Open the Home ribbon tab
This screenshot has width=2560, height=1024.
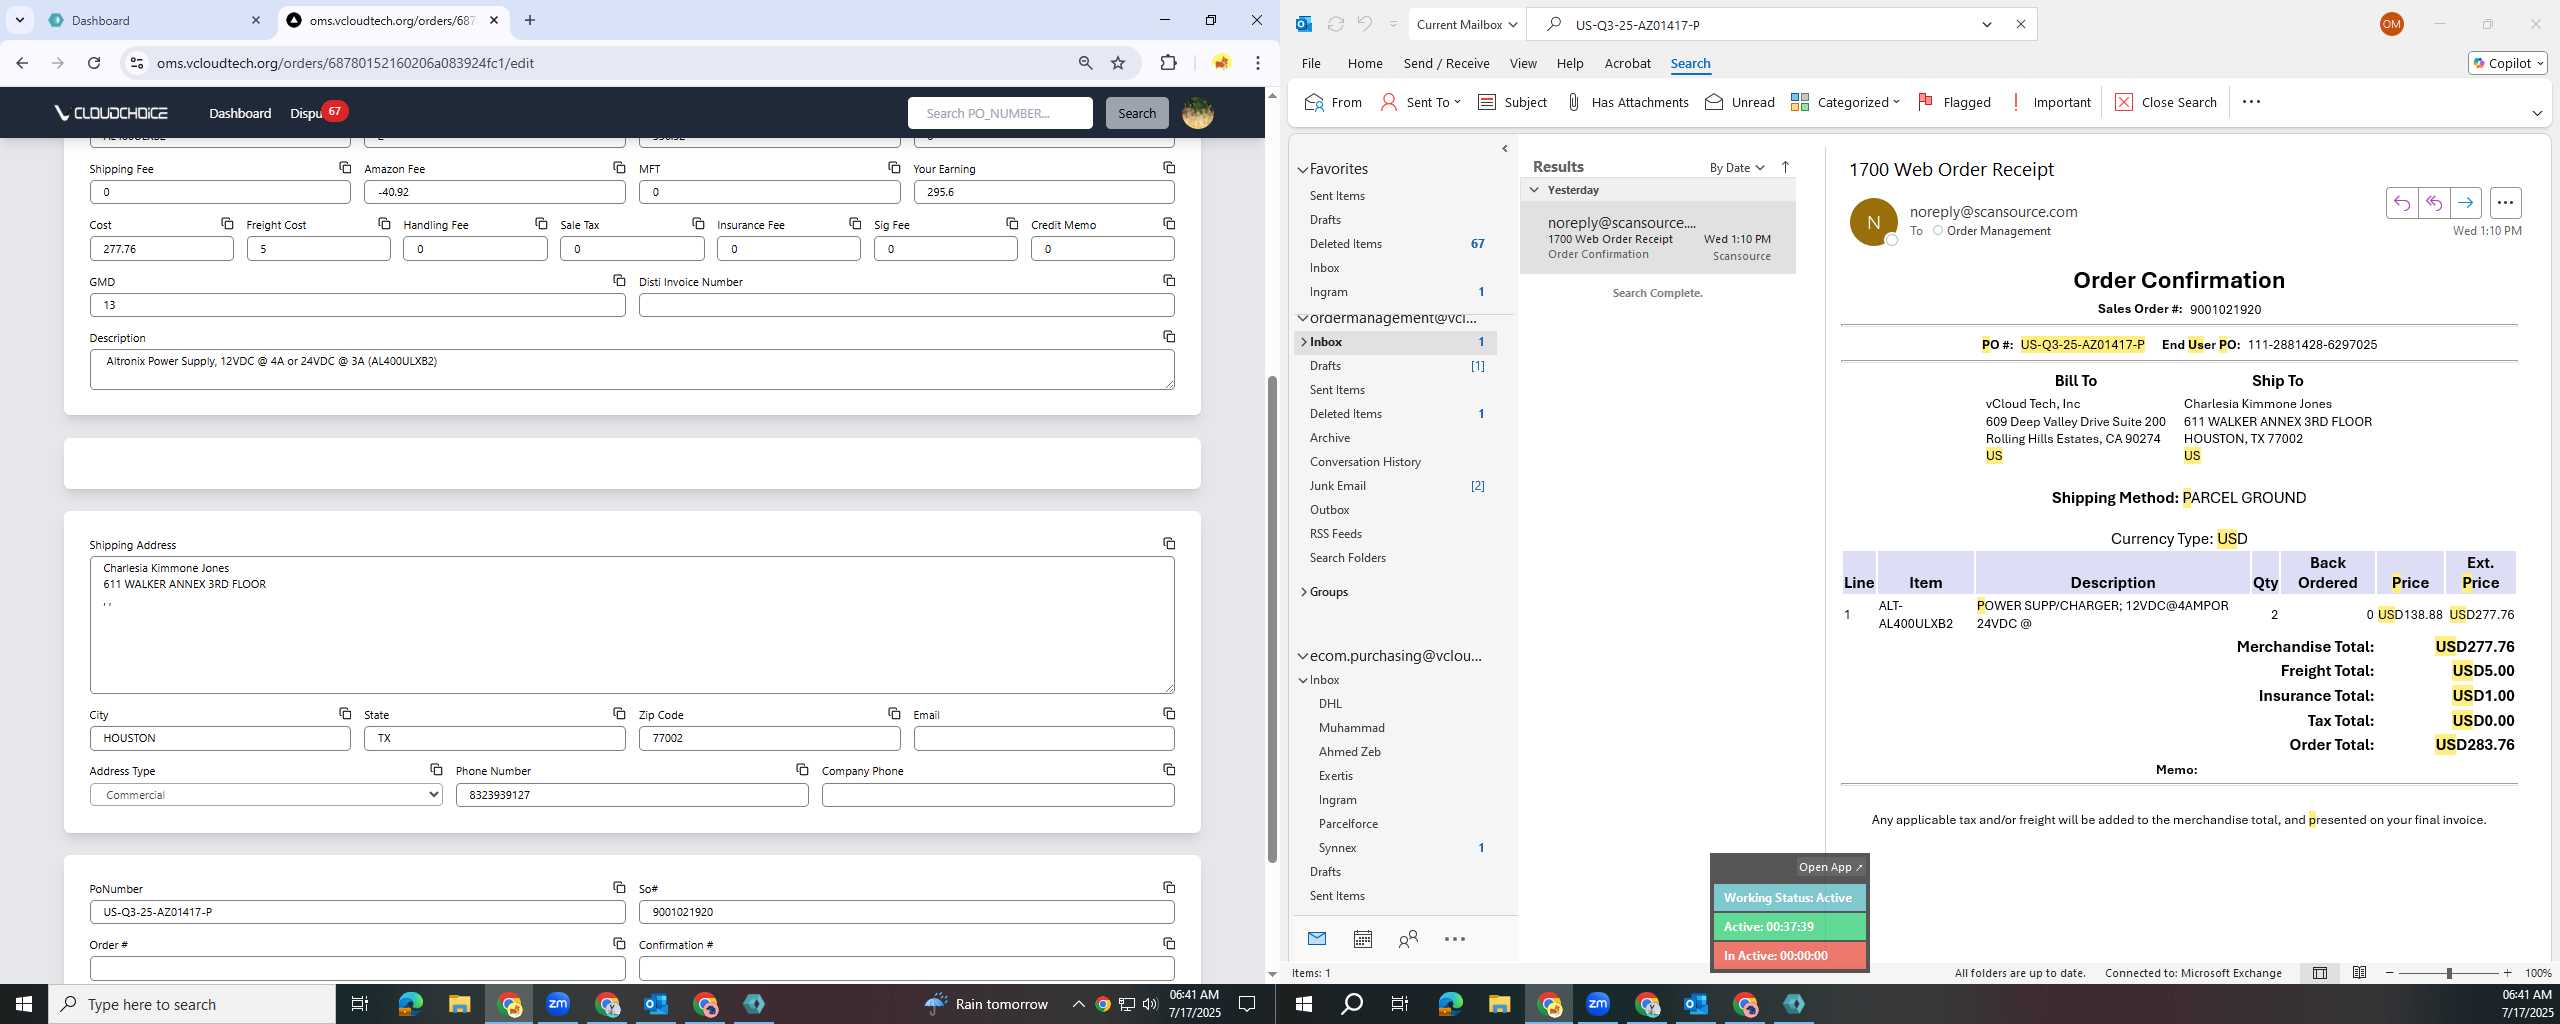point(1365,63)
